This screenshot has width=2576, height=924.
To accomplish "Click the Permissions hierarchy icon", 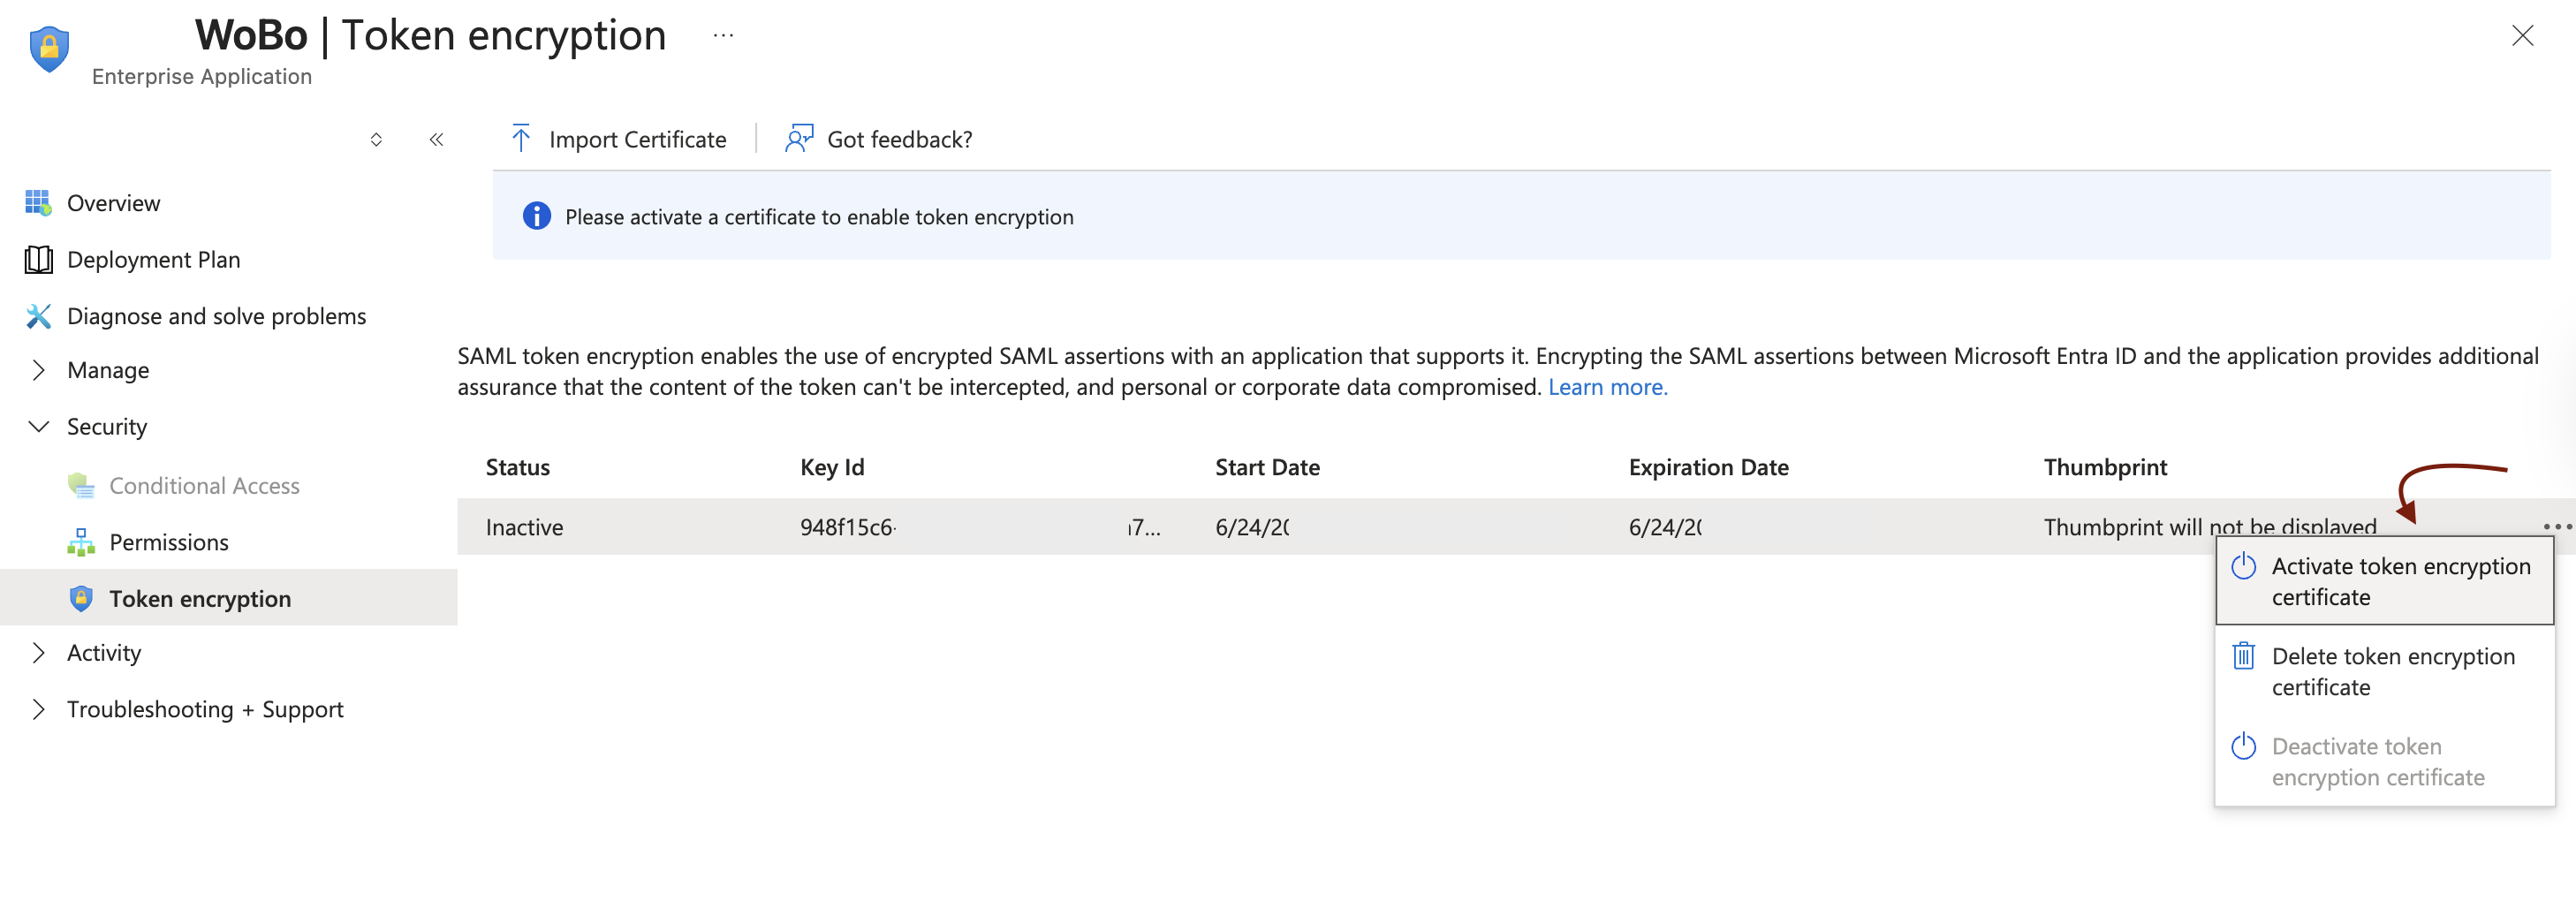I will [x=81, y=542].
